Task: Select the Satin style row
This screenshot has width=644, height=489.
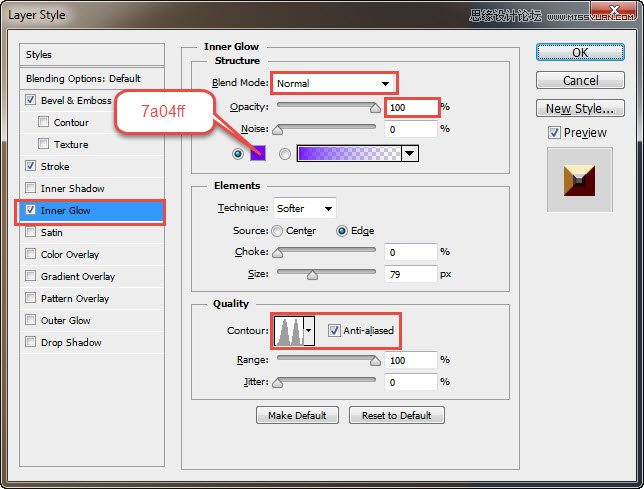Action: [x=92, y=232]
